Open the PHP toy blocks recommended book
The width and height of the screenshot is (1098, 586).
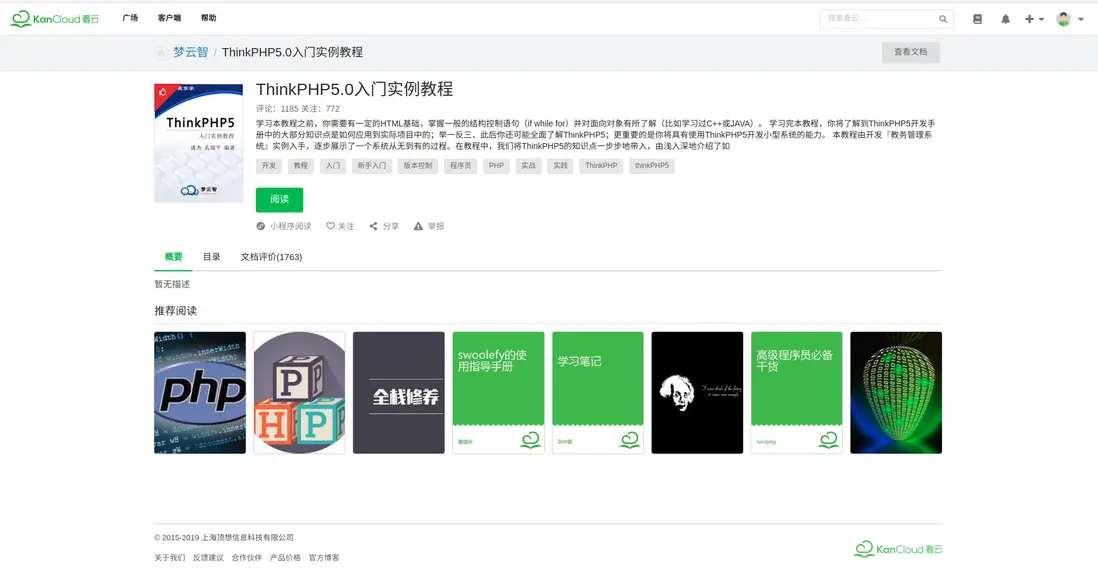[299, 393]
